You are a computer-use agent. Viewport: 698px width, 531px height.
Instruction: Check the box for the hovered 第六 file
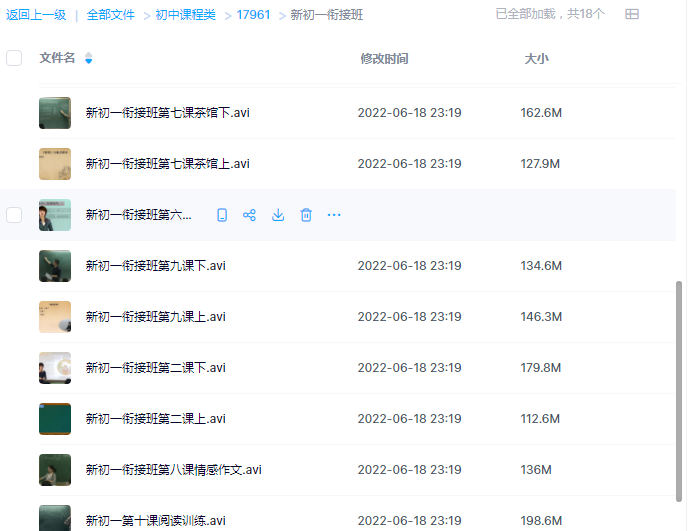pyautogui.click(x=14, y=215)
